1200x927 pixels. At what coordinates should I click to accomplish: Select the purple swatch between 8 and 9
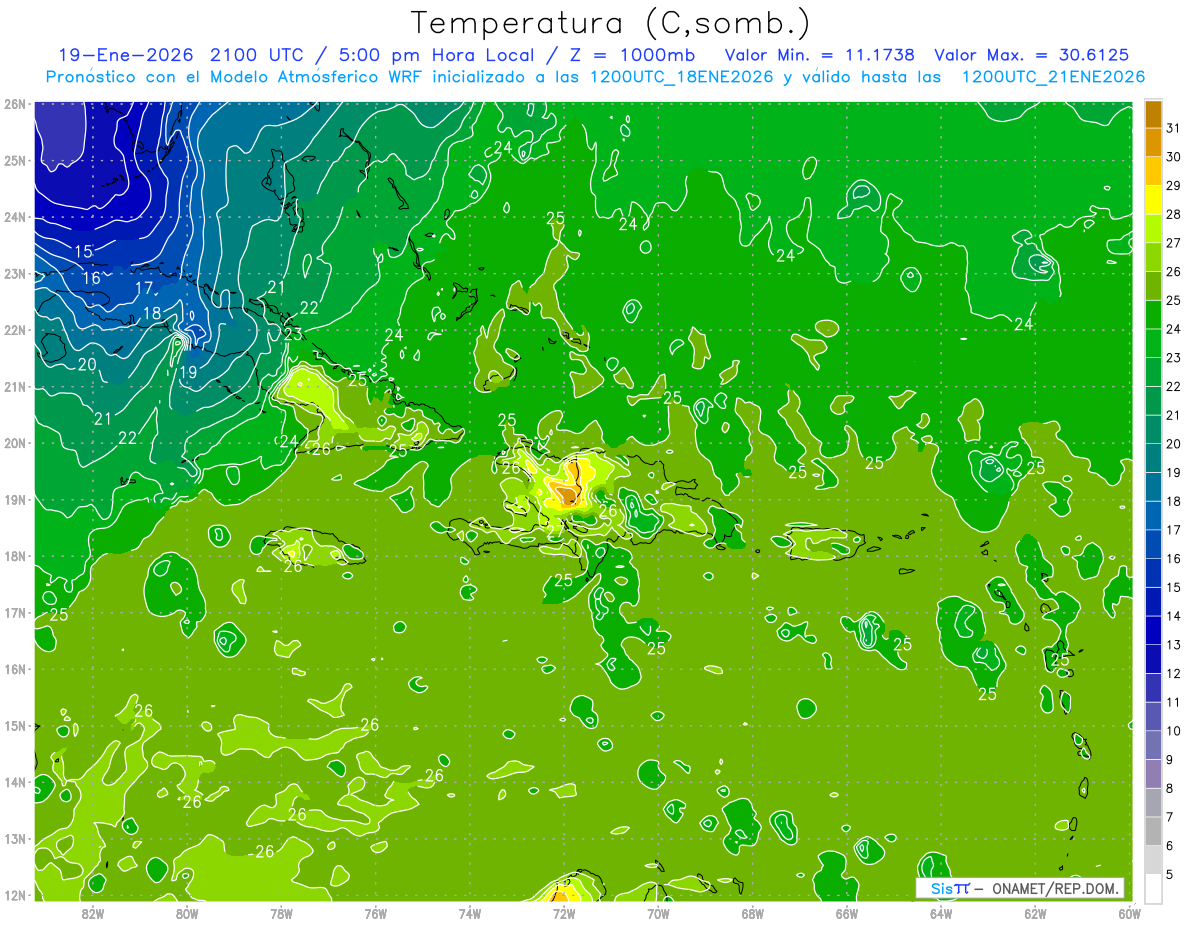(1153, 774)
